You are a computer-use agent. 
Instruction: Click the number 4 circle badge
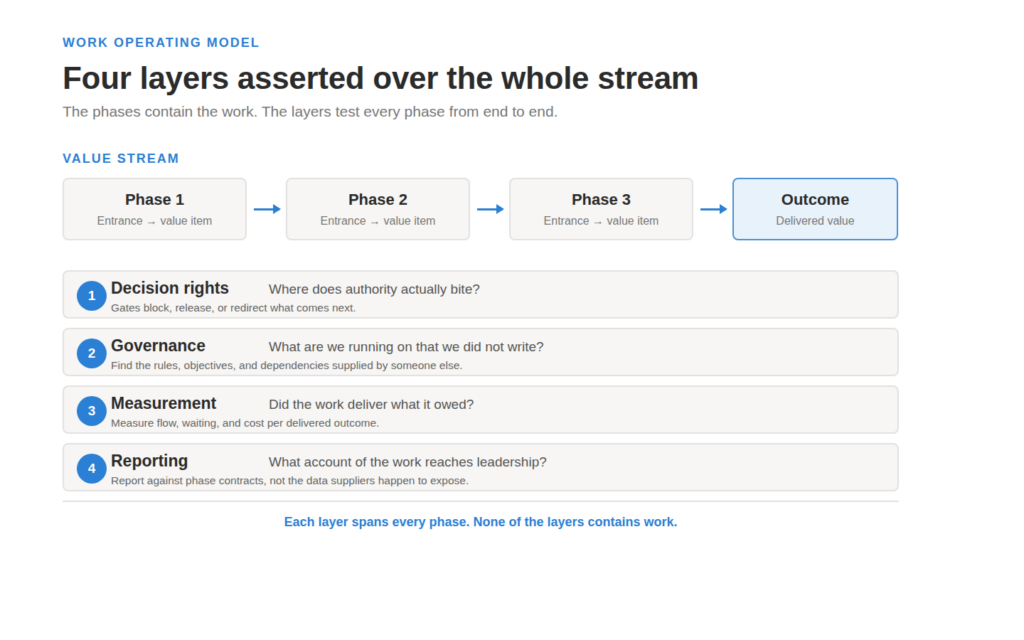(91, 468)
